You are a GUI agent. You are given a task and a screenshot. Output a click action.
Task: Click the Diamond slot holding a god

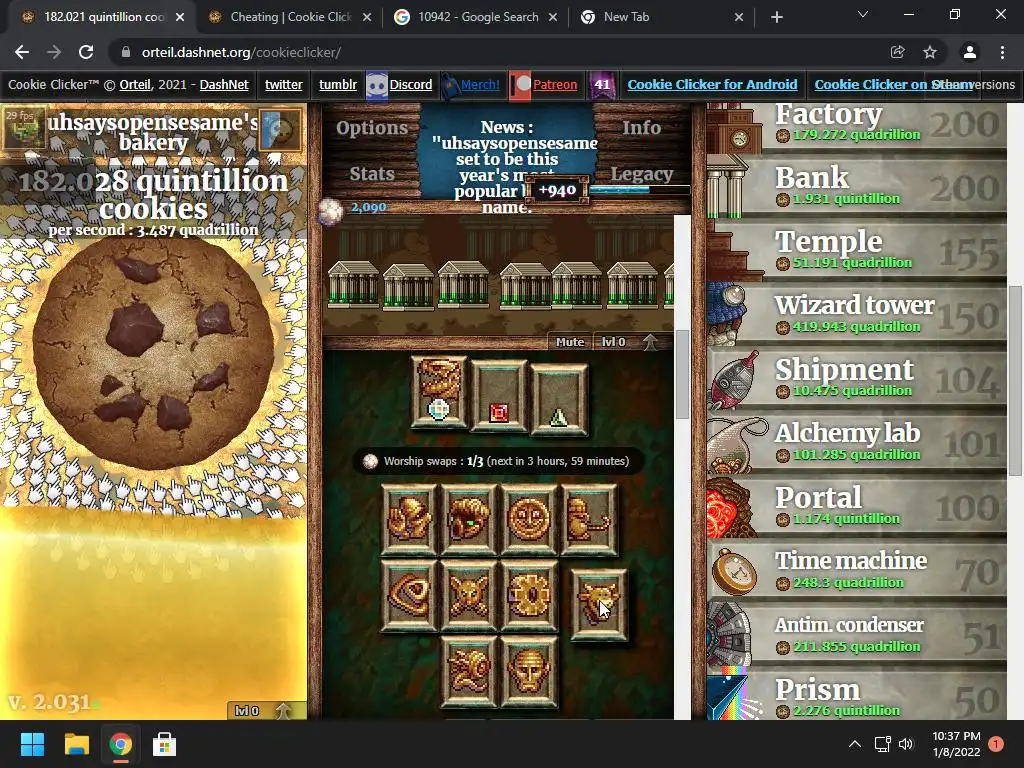pyautogui.click(x=439, y=392)
